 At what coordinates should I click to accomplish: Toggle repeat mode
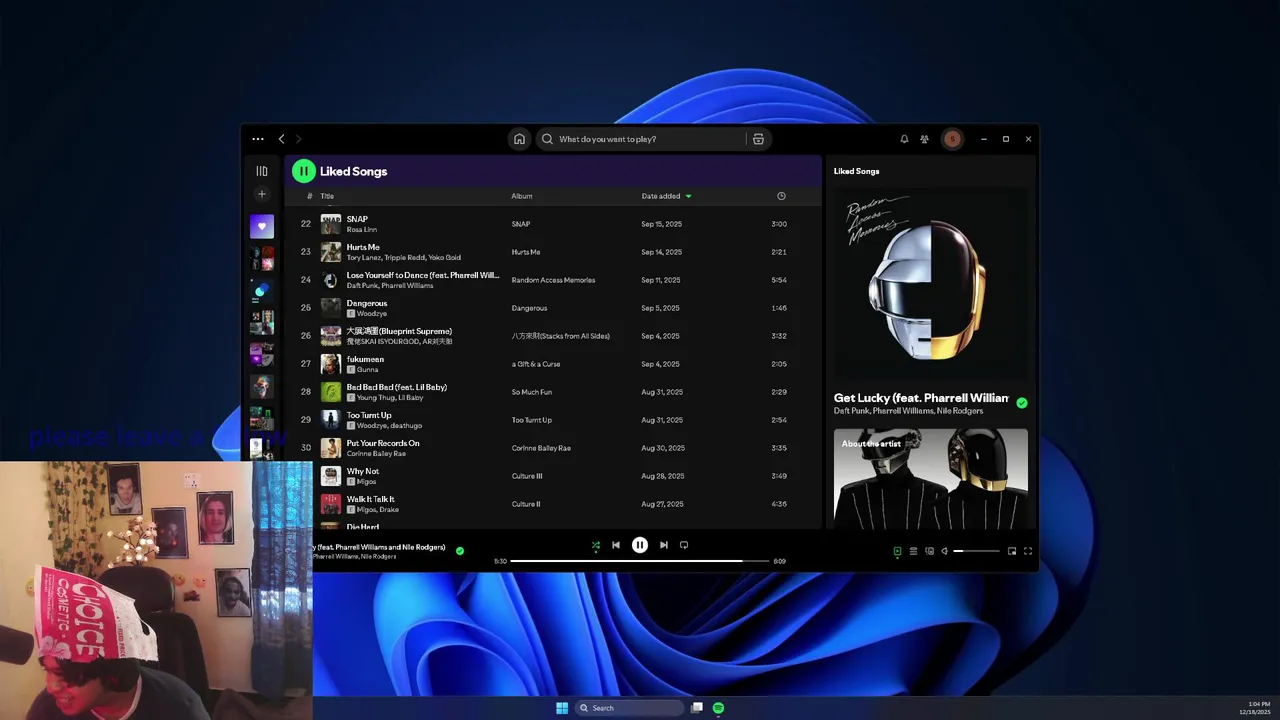coord(684,545)
